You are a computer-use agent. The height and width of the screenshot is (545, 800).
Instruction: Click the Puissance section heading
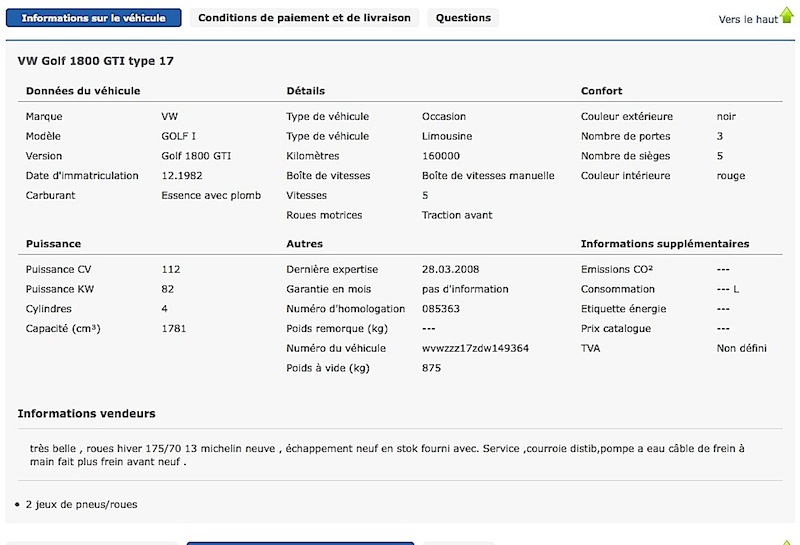(x=53, y=244)
